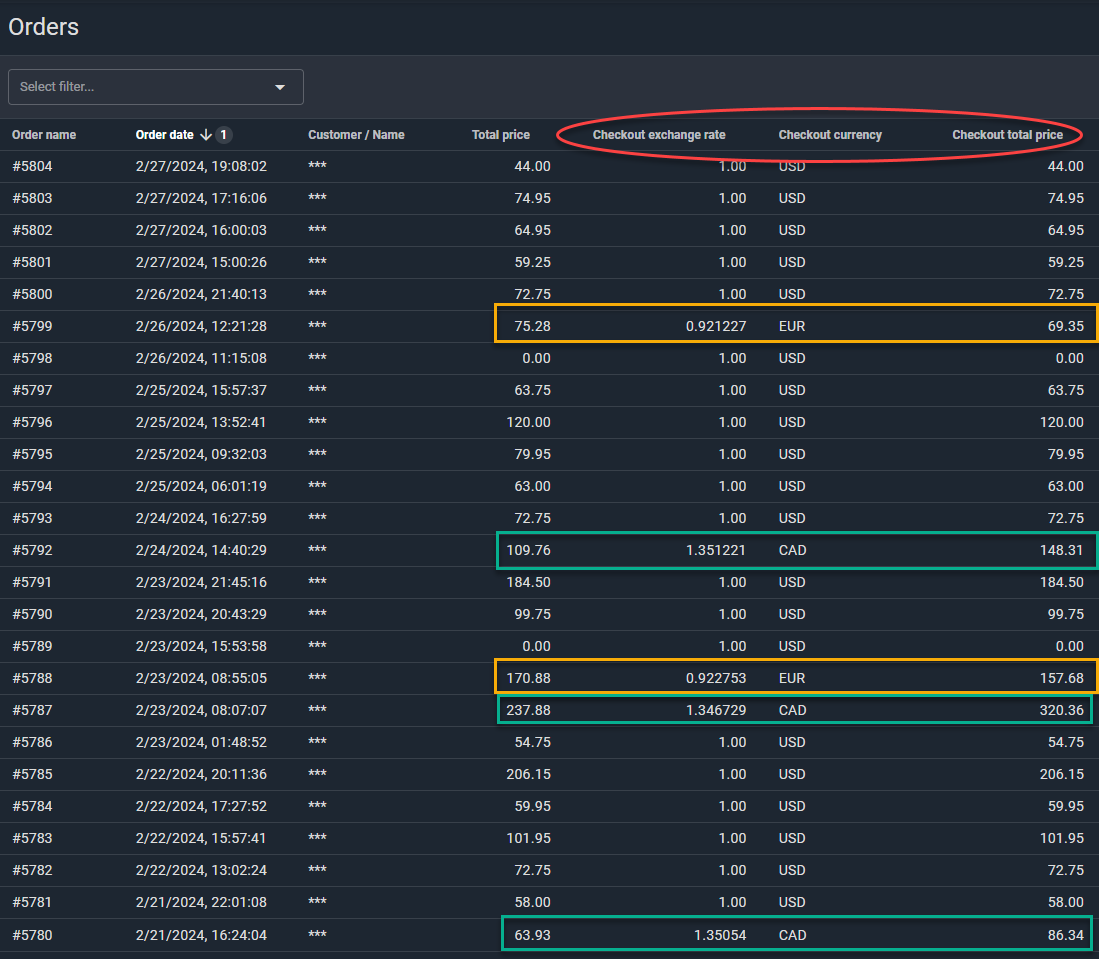Sort by Checkout total price header
The image size is (1099, 959).
point(1007,135)
